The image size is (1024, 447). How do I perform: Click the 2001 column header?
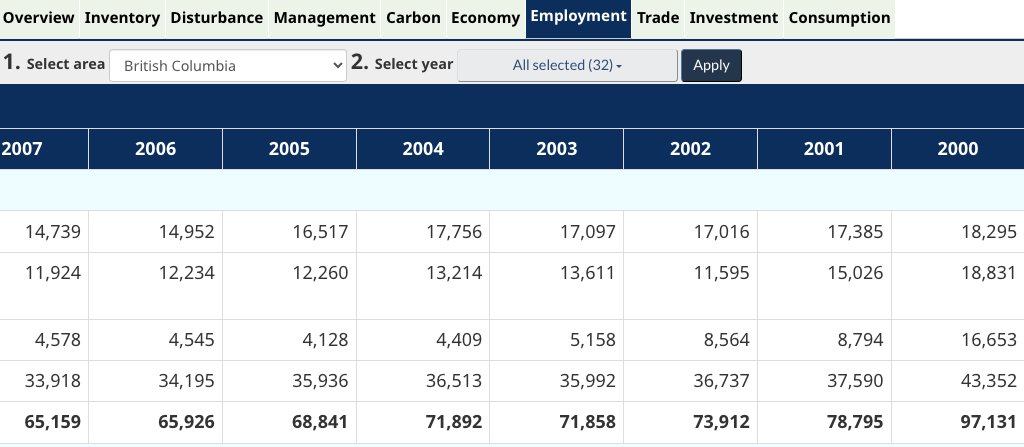pyautogui.click(x=824, y=148)
